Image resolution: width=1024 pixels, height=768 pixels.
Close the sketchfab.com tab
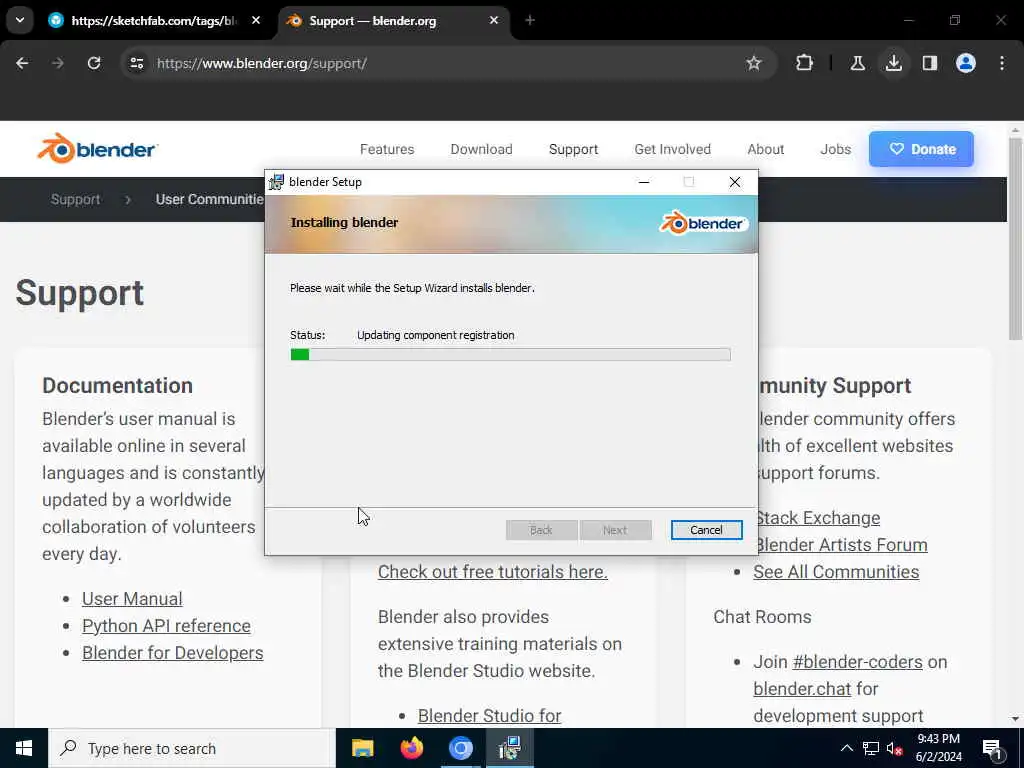point(256,21)
